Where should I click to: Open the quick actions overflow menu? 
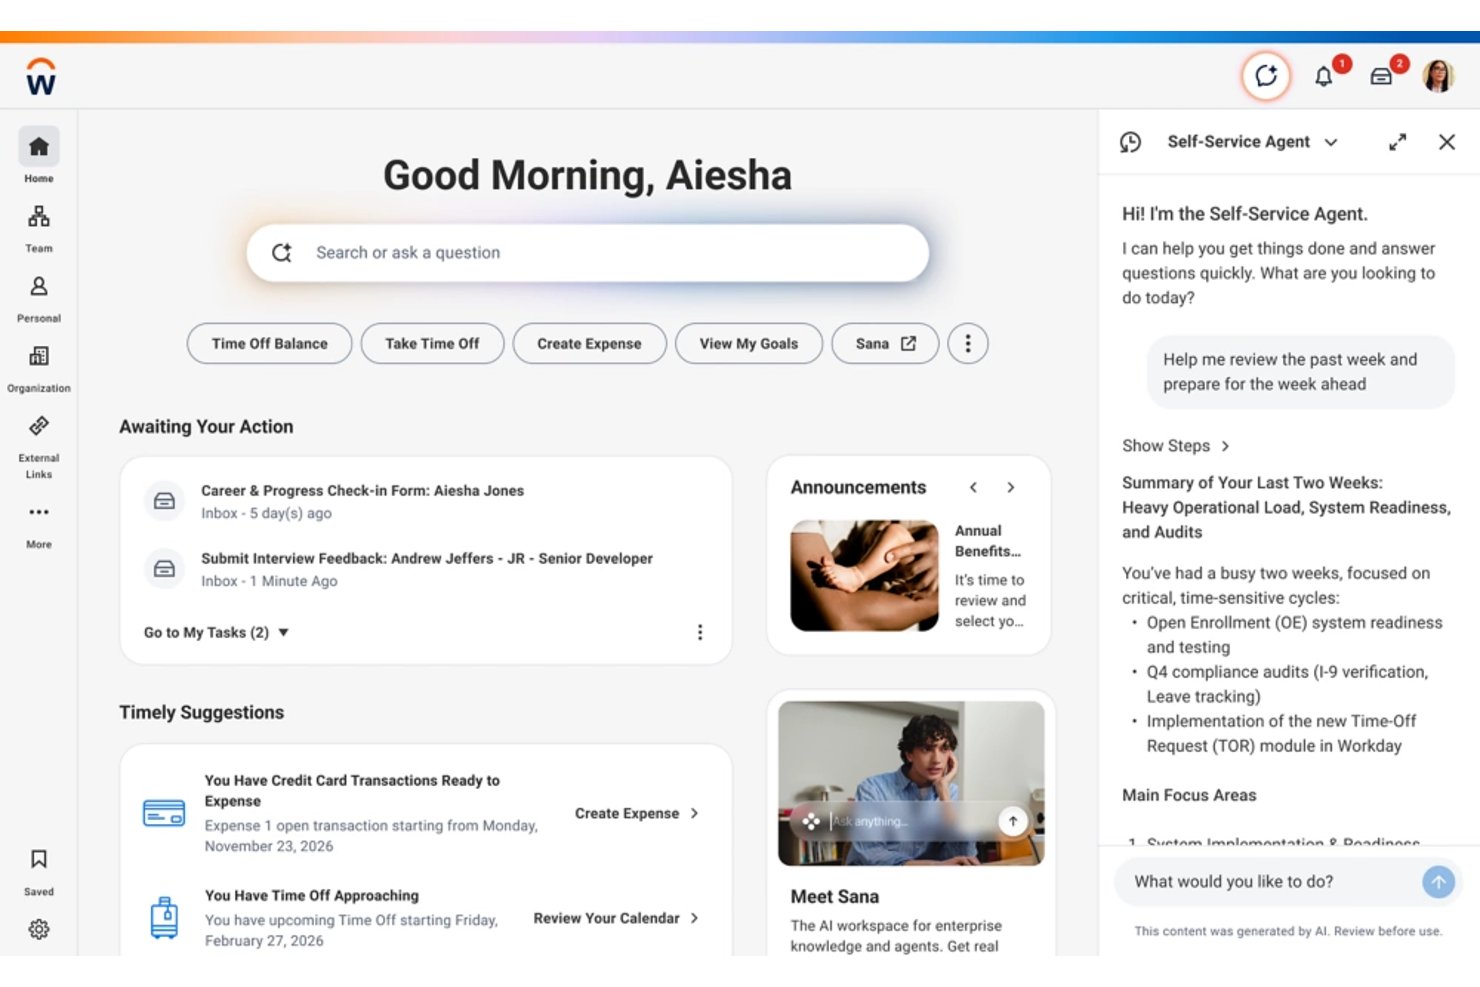(967, 344)
